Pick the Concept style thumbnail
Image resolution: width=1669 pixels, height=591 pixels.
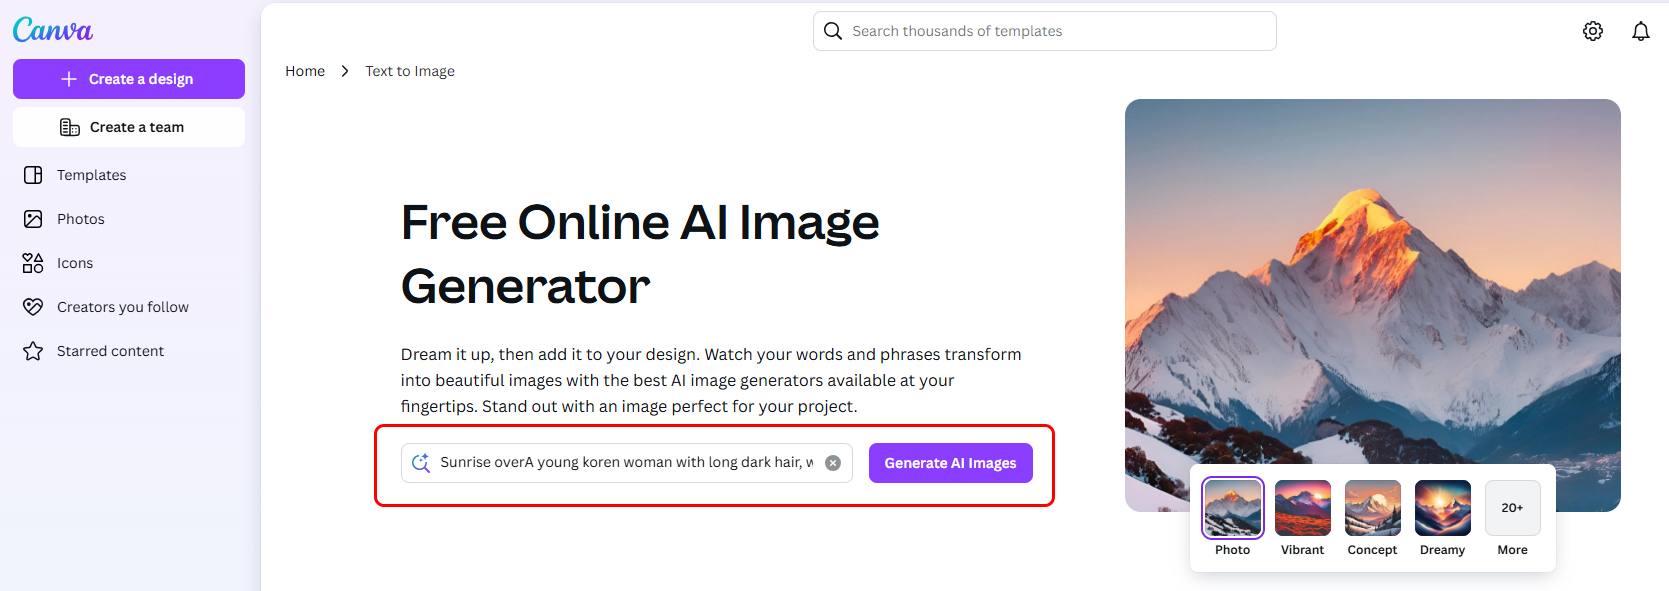point(1372,508)
